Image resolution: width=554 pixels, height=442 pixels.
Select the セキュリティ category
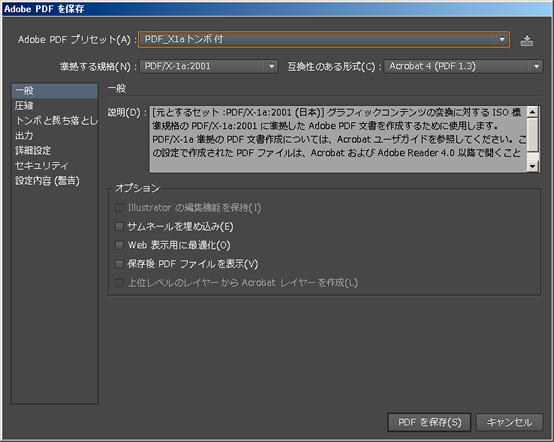[54, 166]
